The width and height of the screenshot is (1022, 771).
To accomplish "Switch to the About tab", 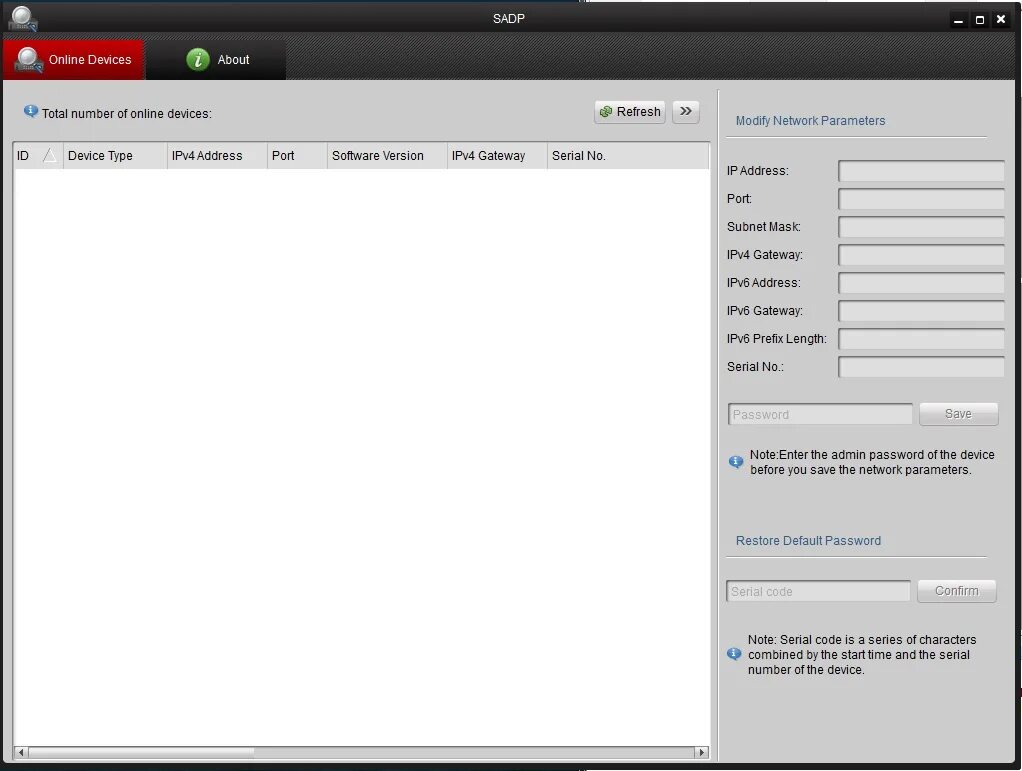I will click(232, 59).
